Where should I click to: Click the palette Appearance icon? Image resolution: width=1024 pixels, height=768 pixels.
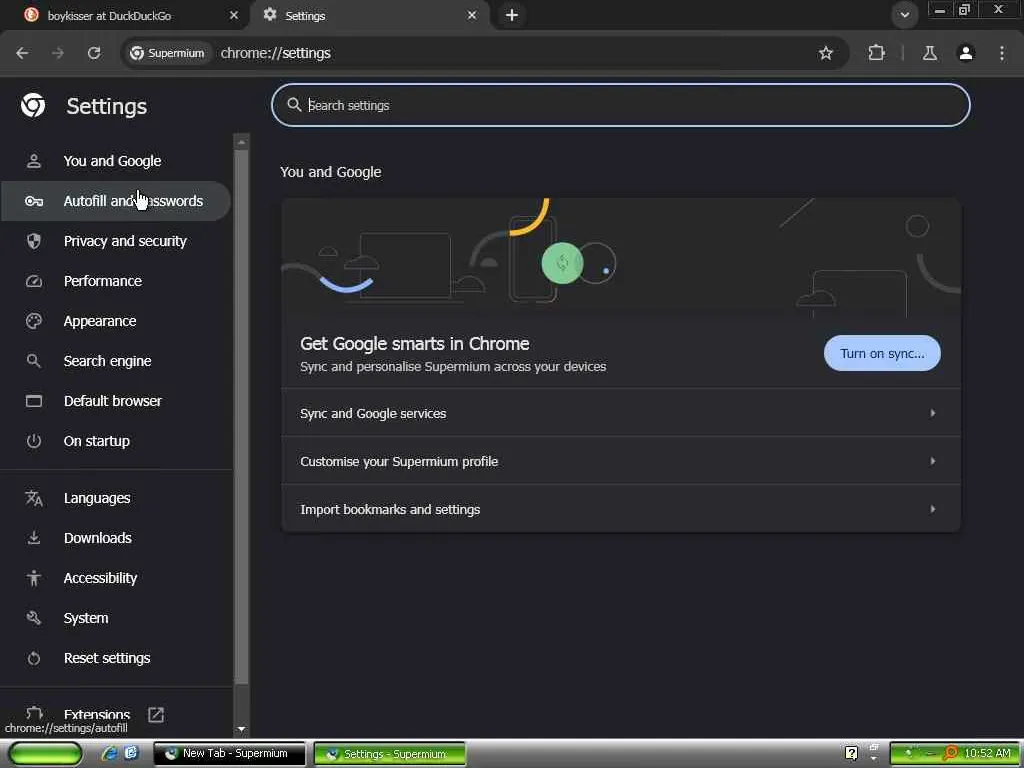[x=34, y=321]
